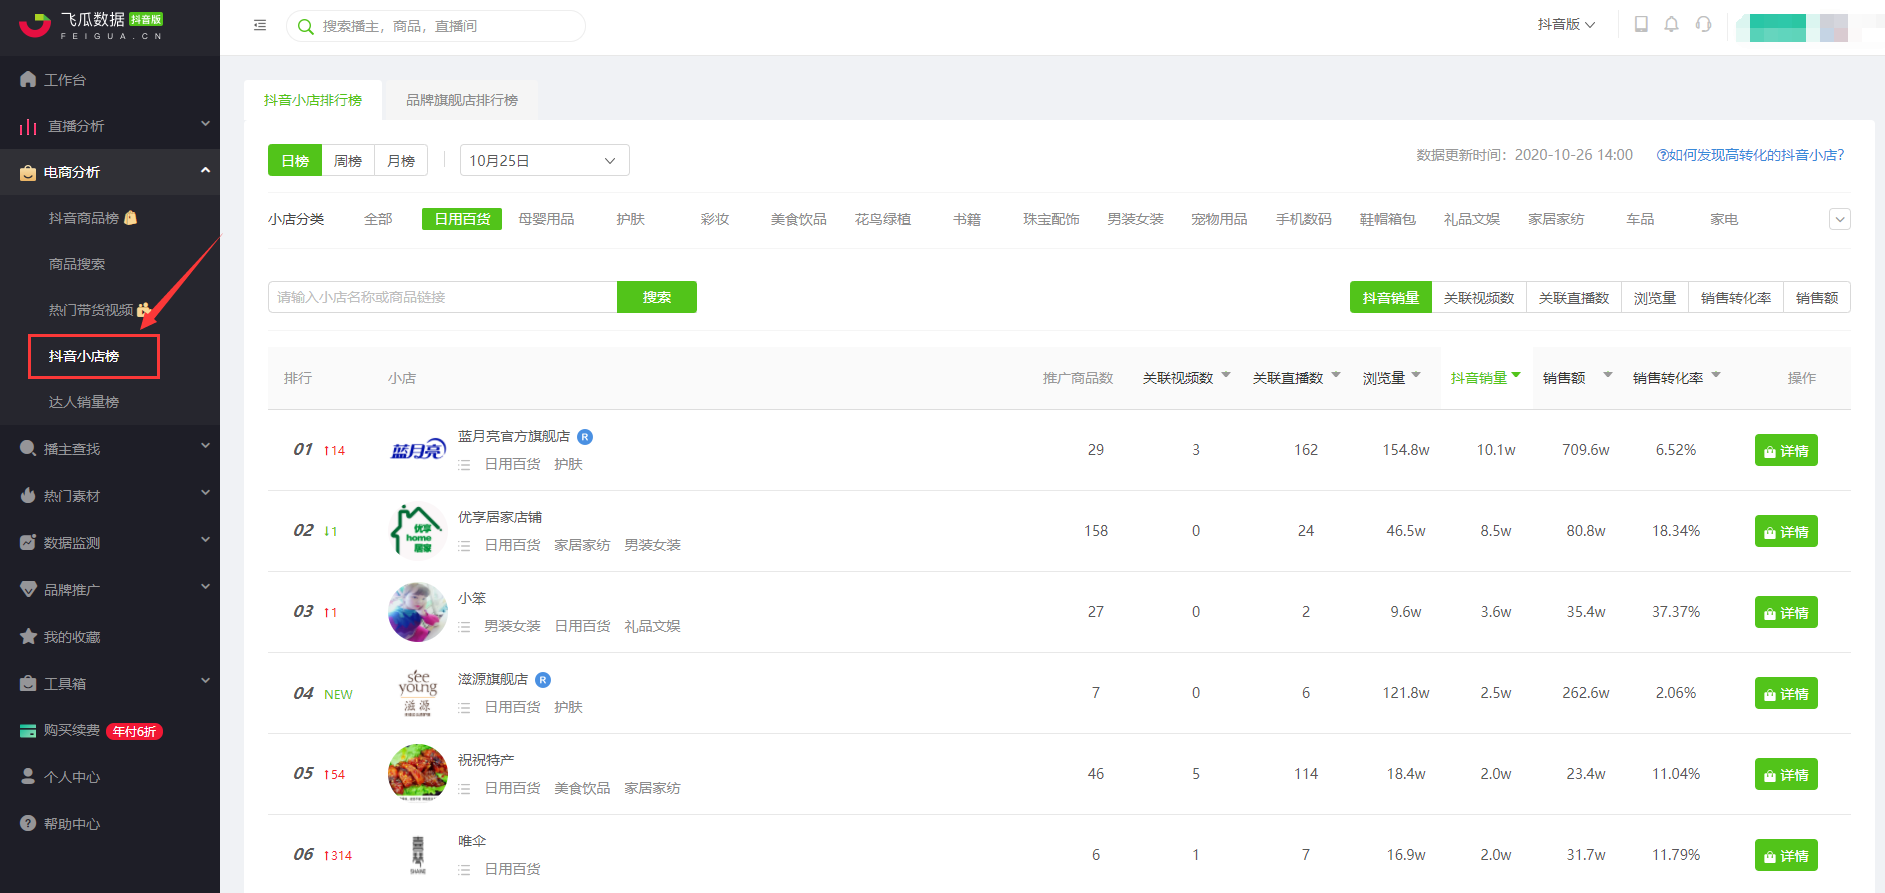1885x893 pixels.
Task: Click the 蓝月亮 shop logo thumbnail
Action: 418,450
